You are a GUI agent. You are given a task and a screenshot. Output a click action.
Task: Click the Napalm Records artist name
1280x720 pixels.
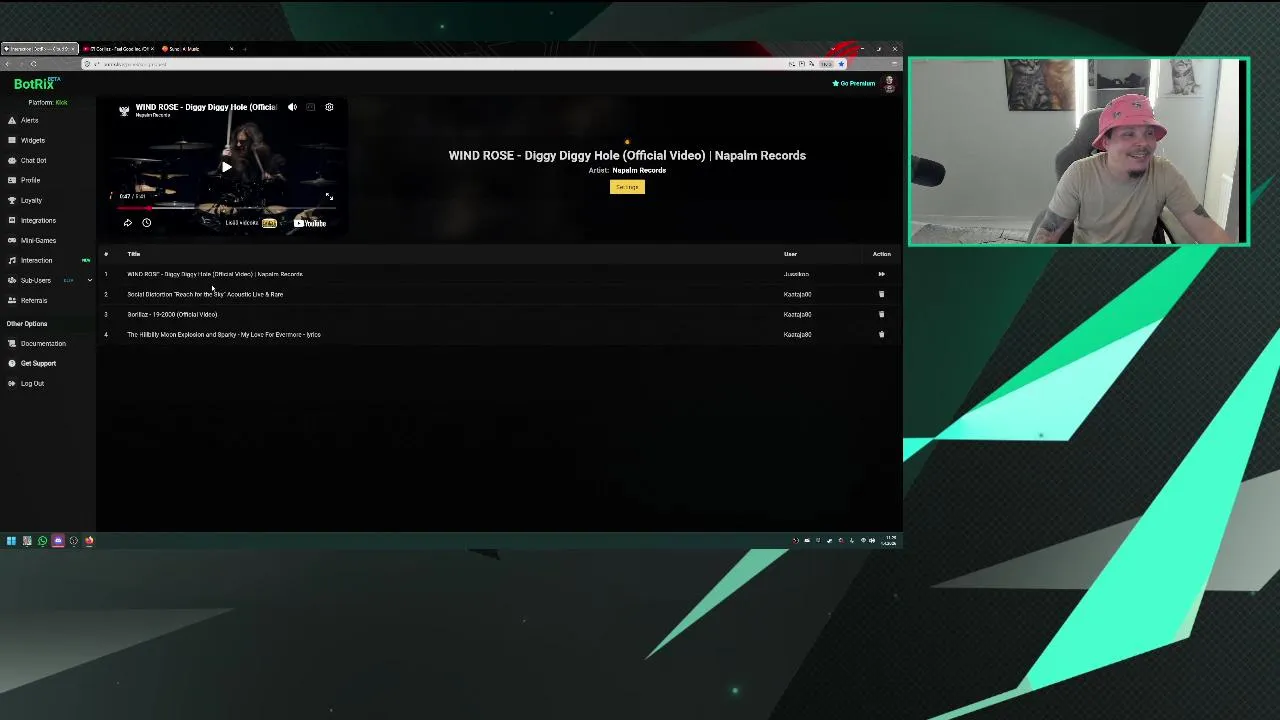point(639,170)
